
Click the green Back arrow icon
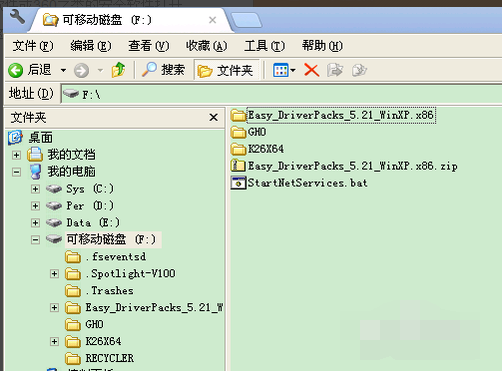click(16, 70)
